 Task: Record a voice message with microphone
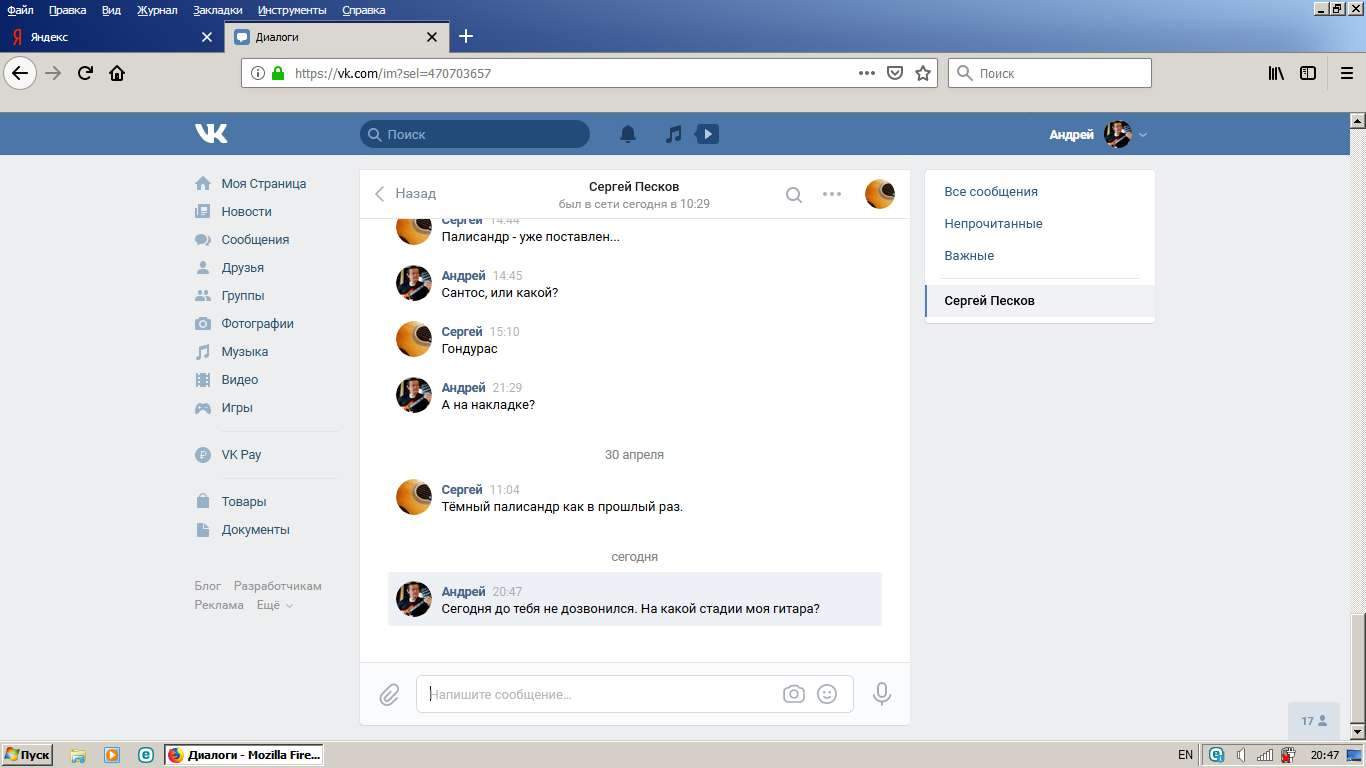pos(881,694)
